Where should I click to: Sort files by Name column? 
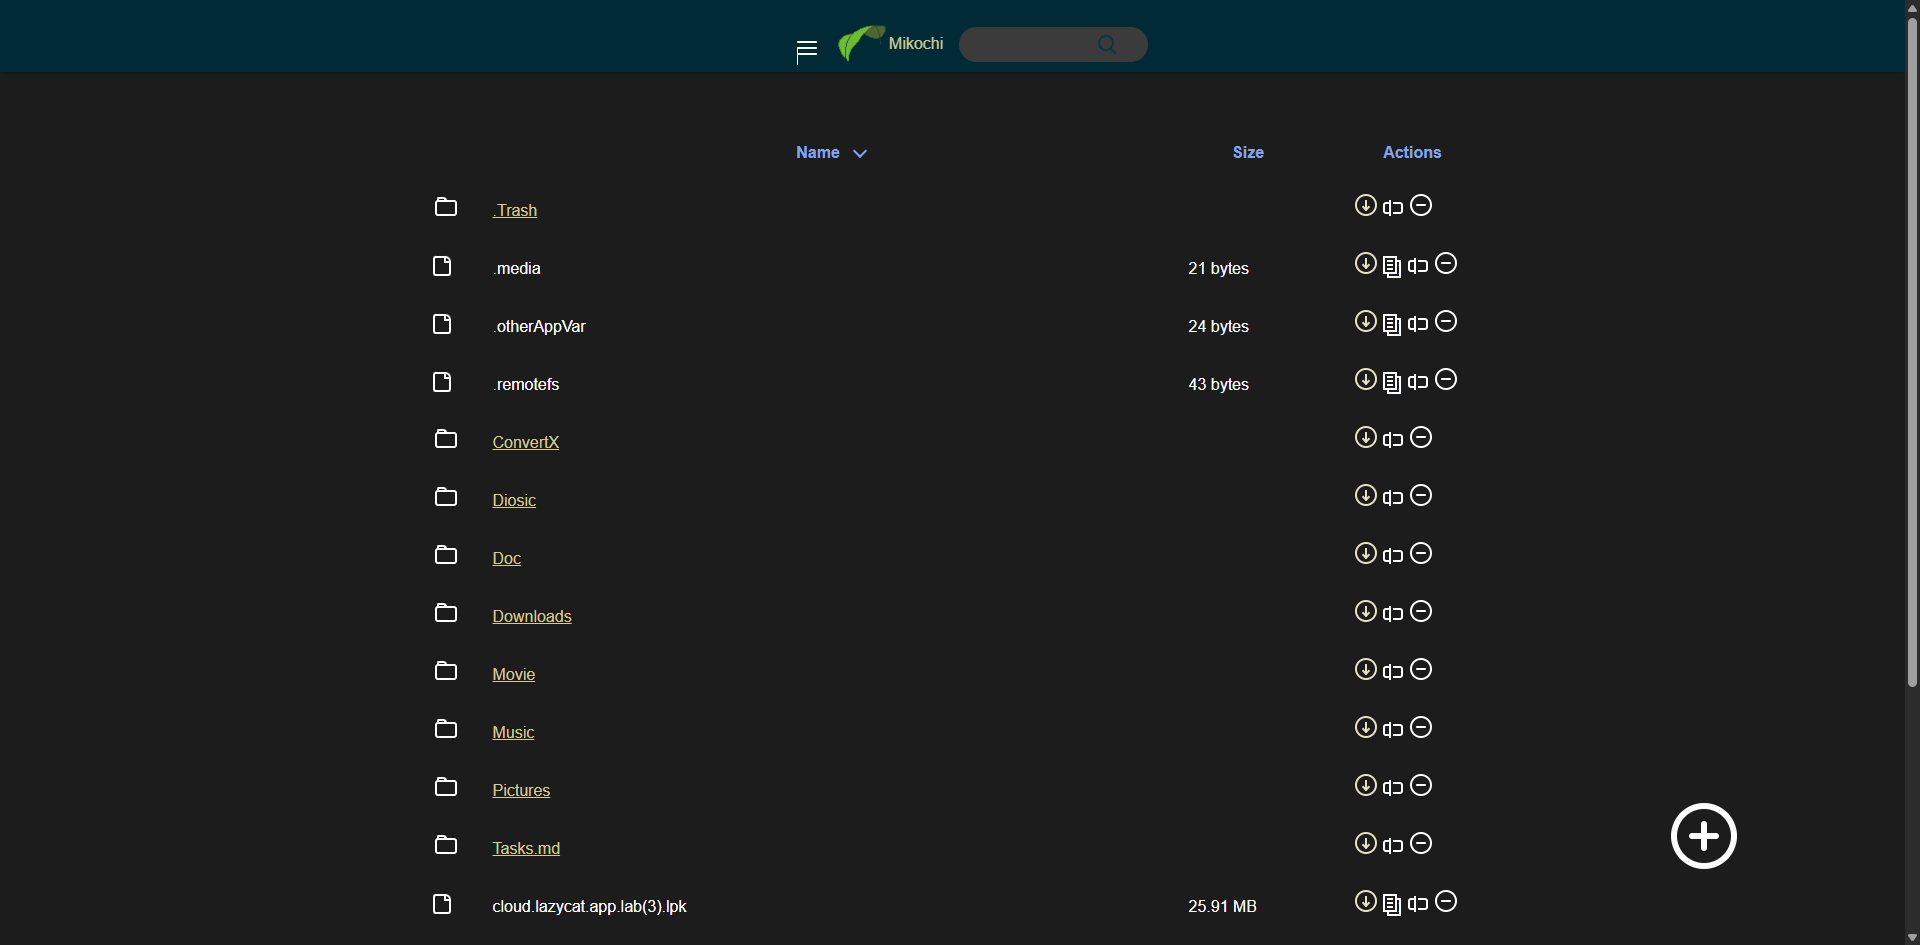(818, 153)
